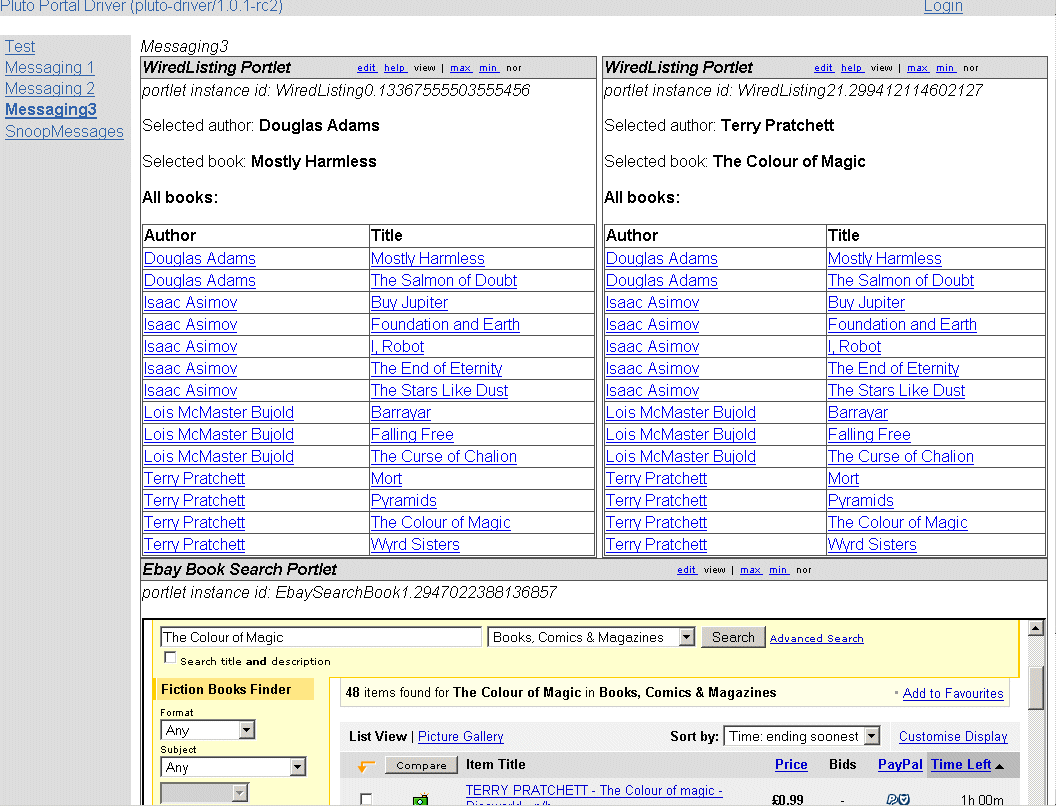
Task: Select 'The Salmon of Doubt' in left portlet
Action: click(x=444, y=281)
